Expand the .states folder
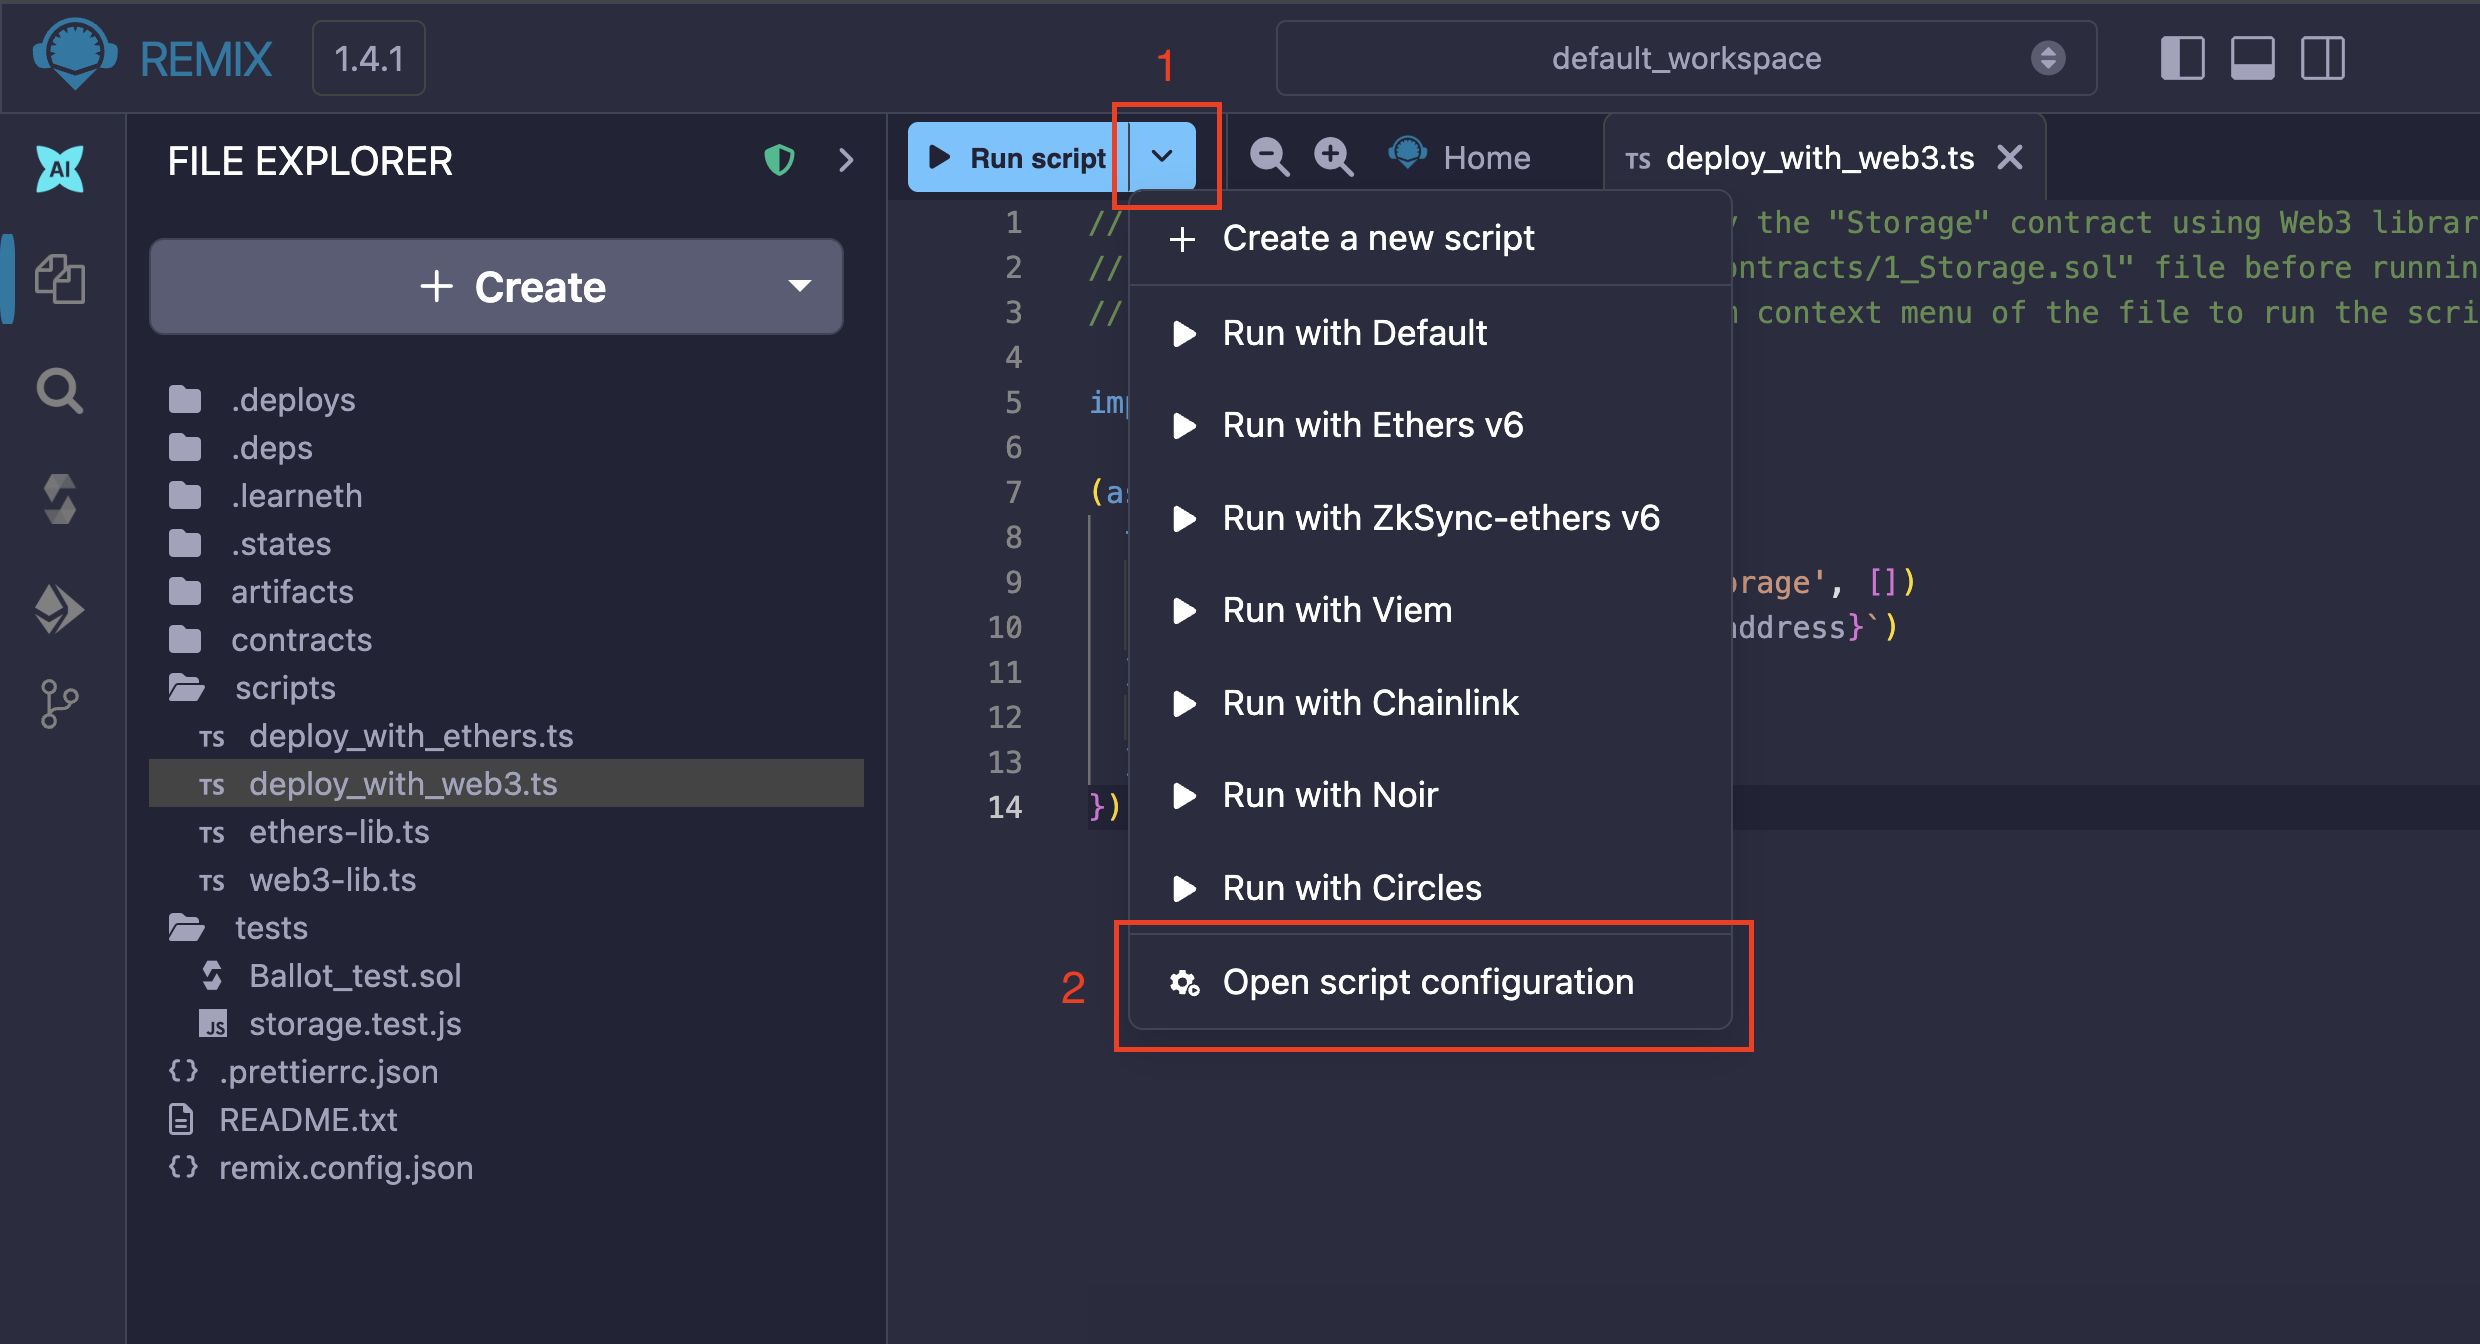 click(x=250, y=544)
